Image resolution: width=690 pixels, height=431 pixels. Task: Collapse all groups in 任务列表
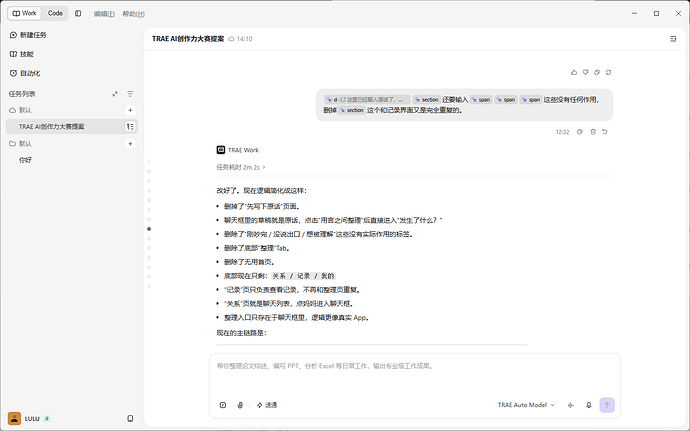click(x=115, y=94)
